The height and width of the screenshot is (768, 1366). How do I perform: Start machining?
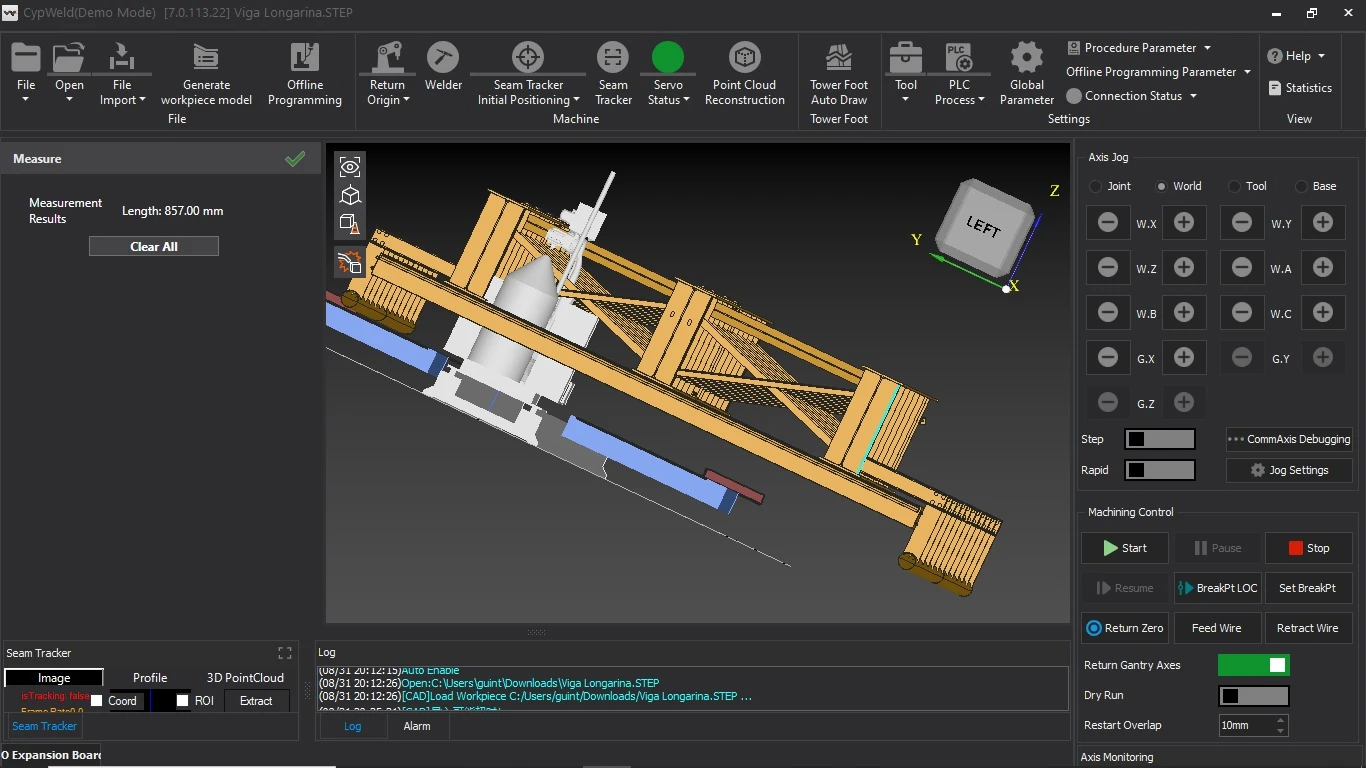(x=1125, y=548)
